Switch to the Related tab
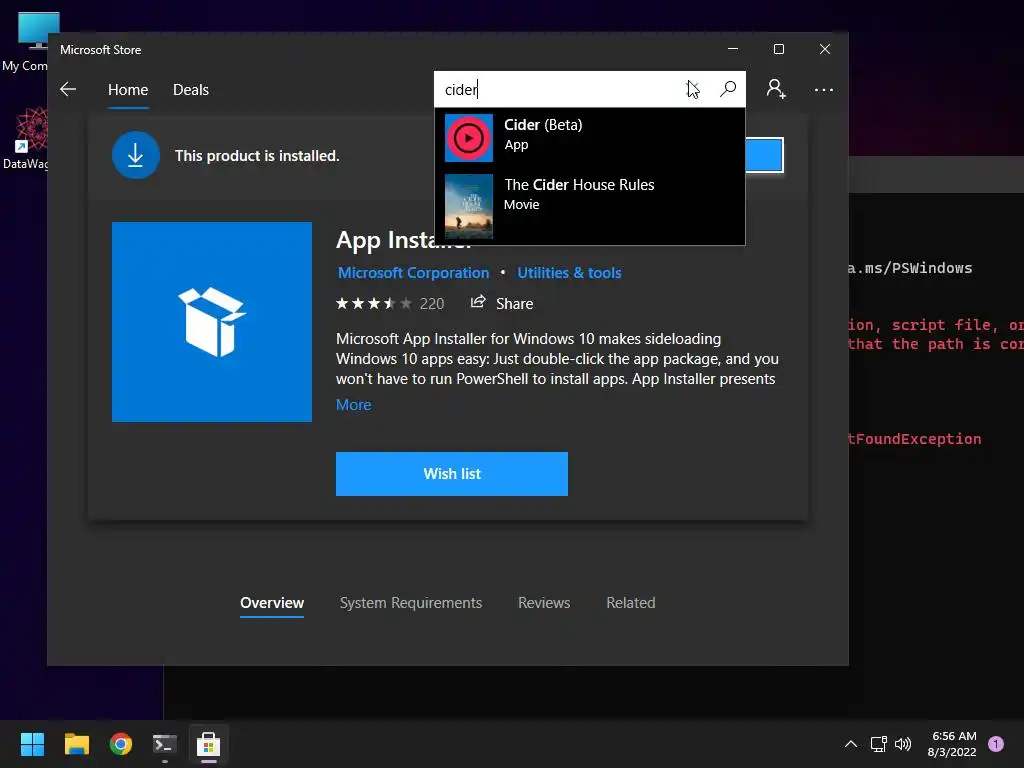Image resolution: width=1024 pixels, height=768 pixels. pyautogui.click(x=630, y=603)
